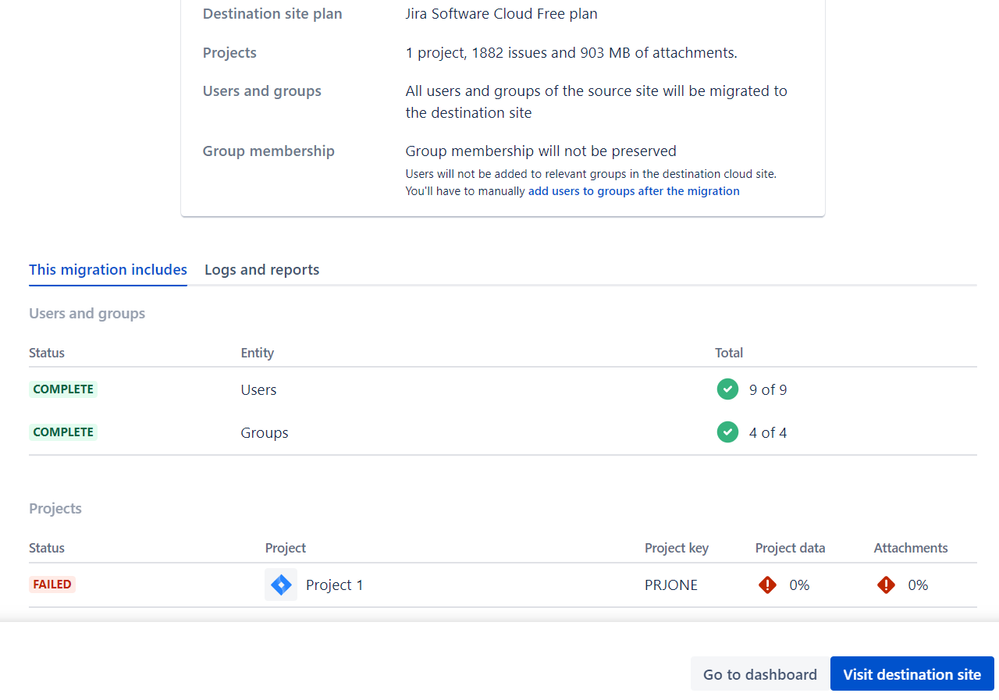This screenshot has width=999, height=700.
Task: Click the red error icon under Project data
Action: tap(767, 585)
